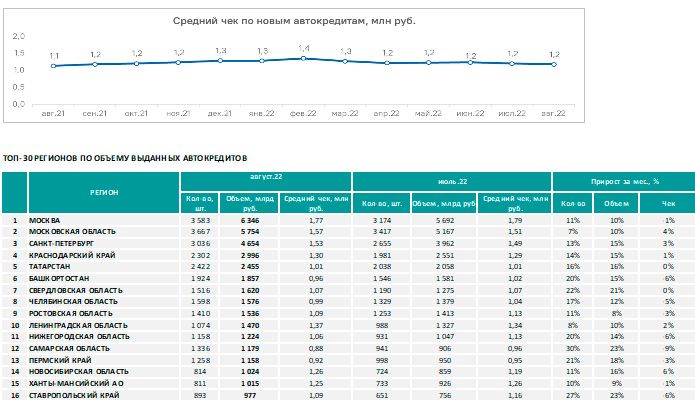Image resolution: width=695 pixels, height=402 pixels.
Task: Click Moscow's August volume value 6 346
Action: [x=250, y=220]
